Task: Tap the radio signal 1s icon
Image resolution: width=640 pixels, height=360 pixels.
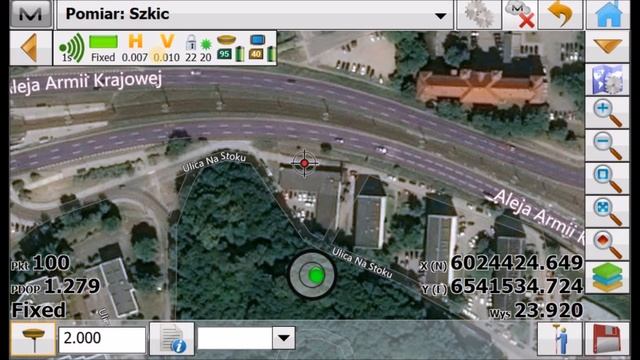Action: (71, 48)
